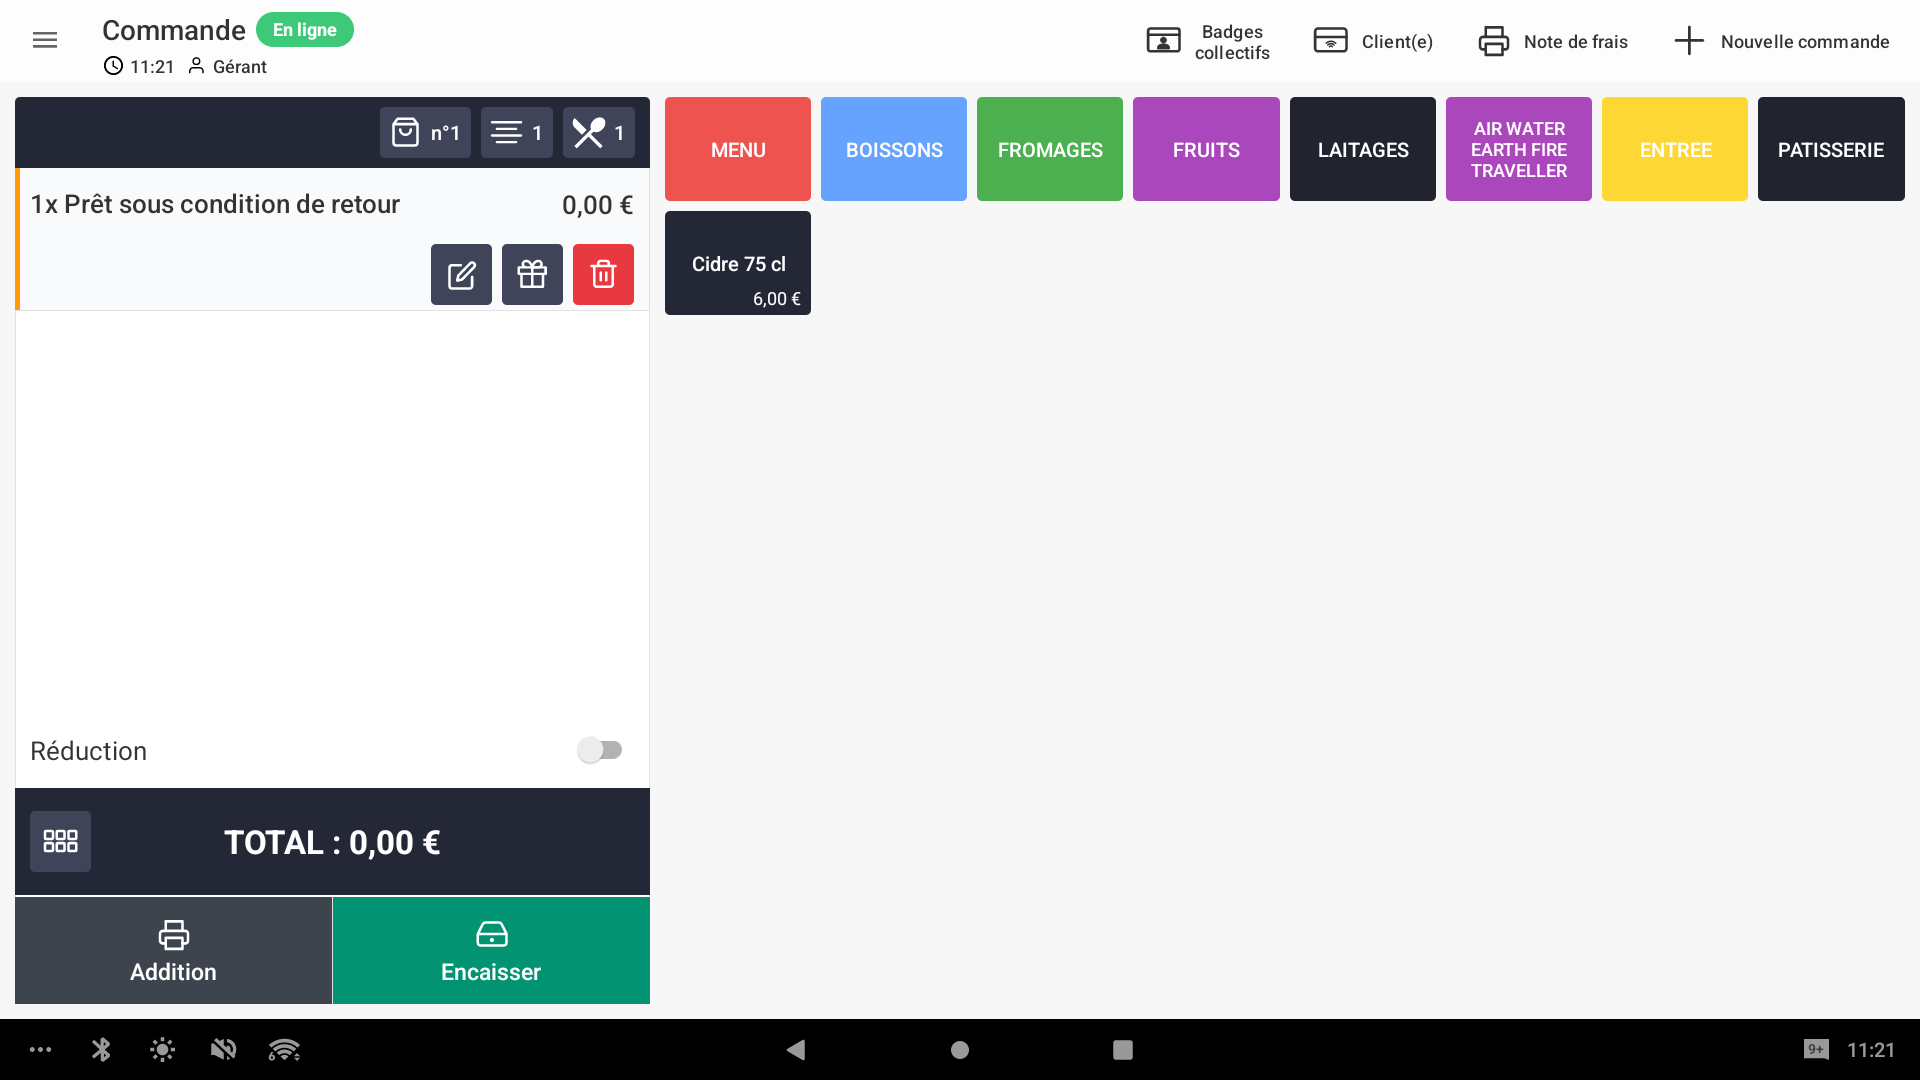Select the PATISSERIE category
Image resolution: width=1920 pixels, height=1080 pixels.
[x=1831, y=149]
